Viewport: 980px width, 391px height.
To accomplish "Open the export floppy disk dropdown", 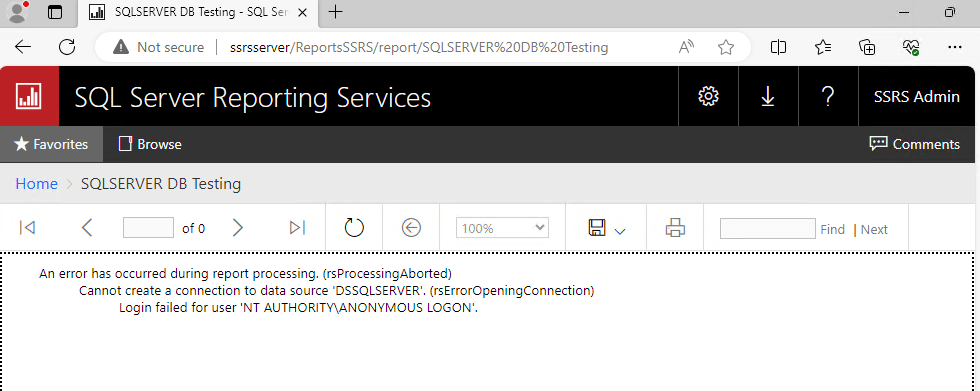I will point(606,228).
